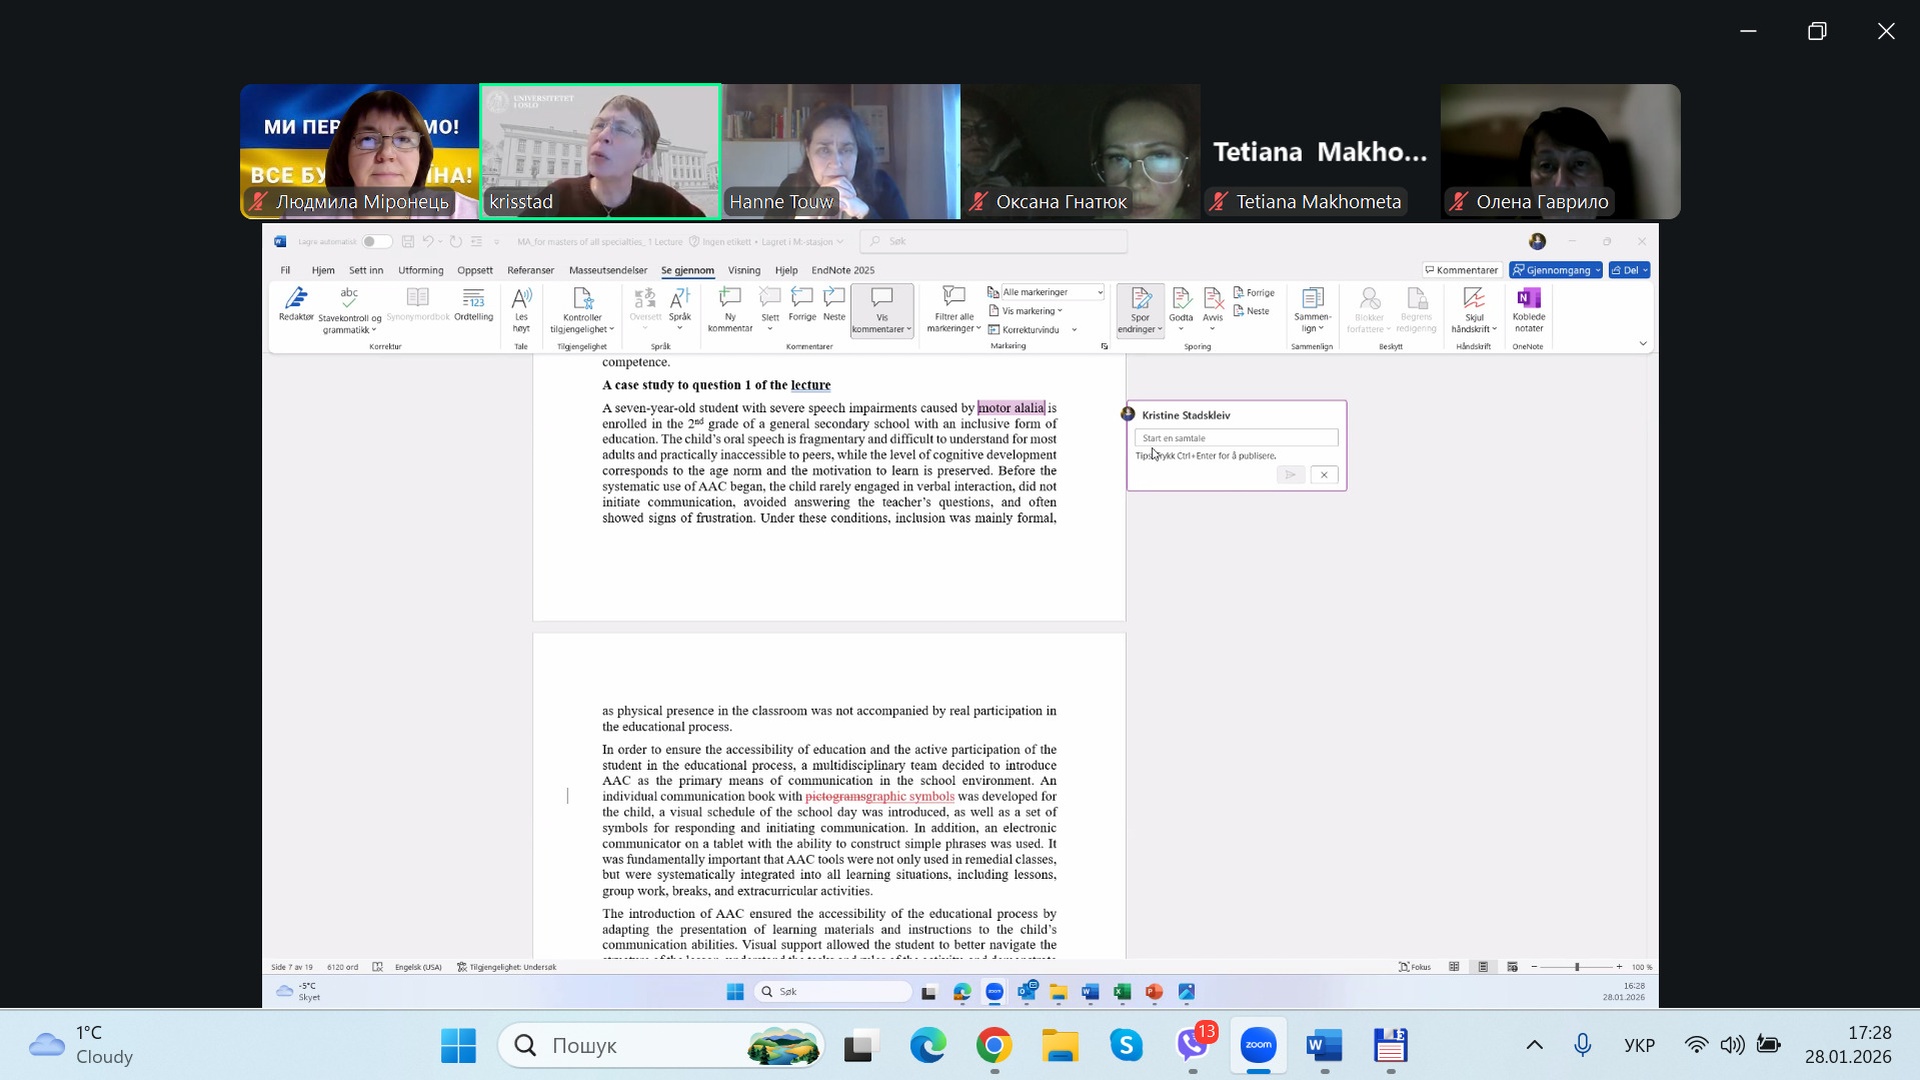1920x1080 pixels.
Task: Open Alle markeringer dropdown
Action: (x=1052, y=292)
